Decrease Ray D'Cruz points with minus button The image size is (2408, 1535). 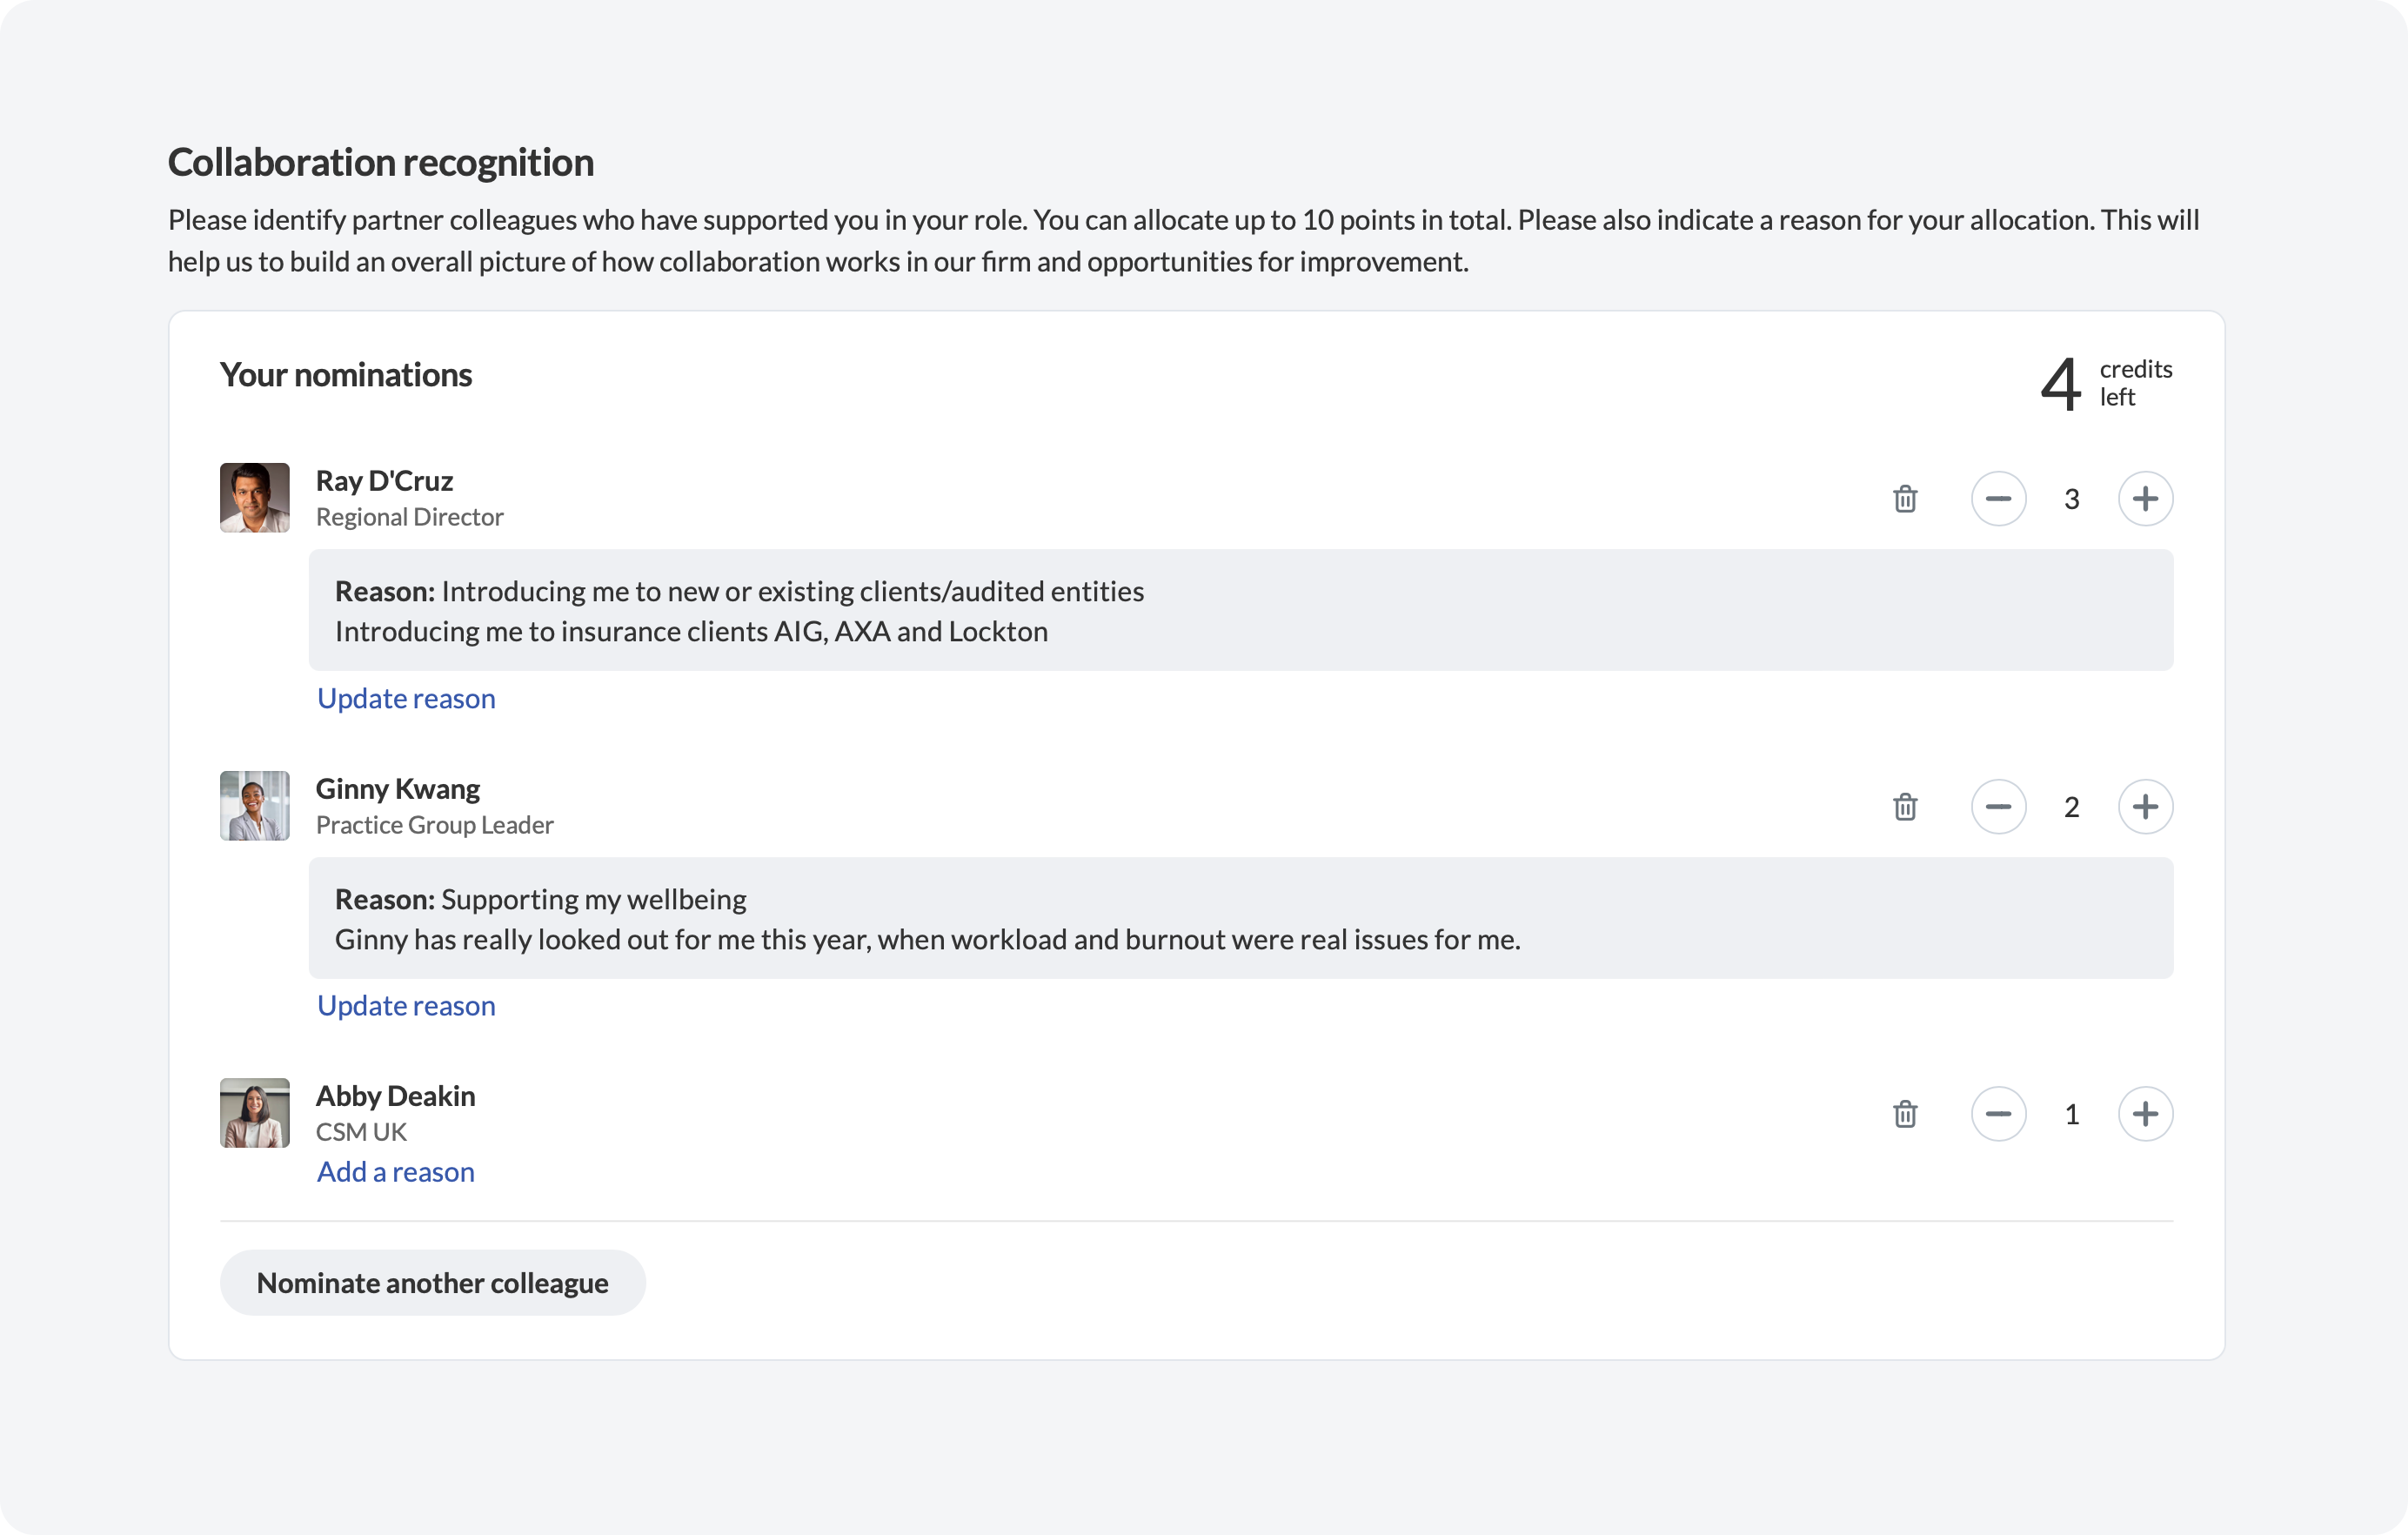click(x=1998, y=499)
